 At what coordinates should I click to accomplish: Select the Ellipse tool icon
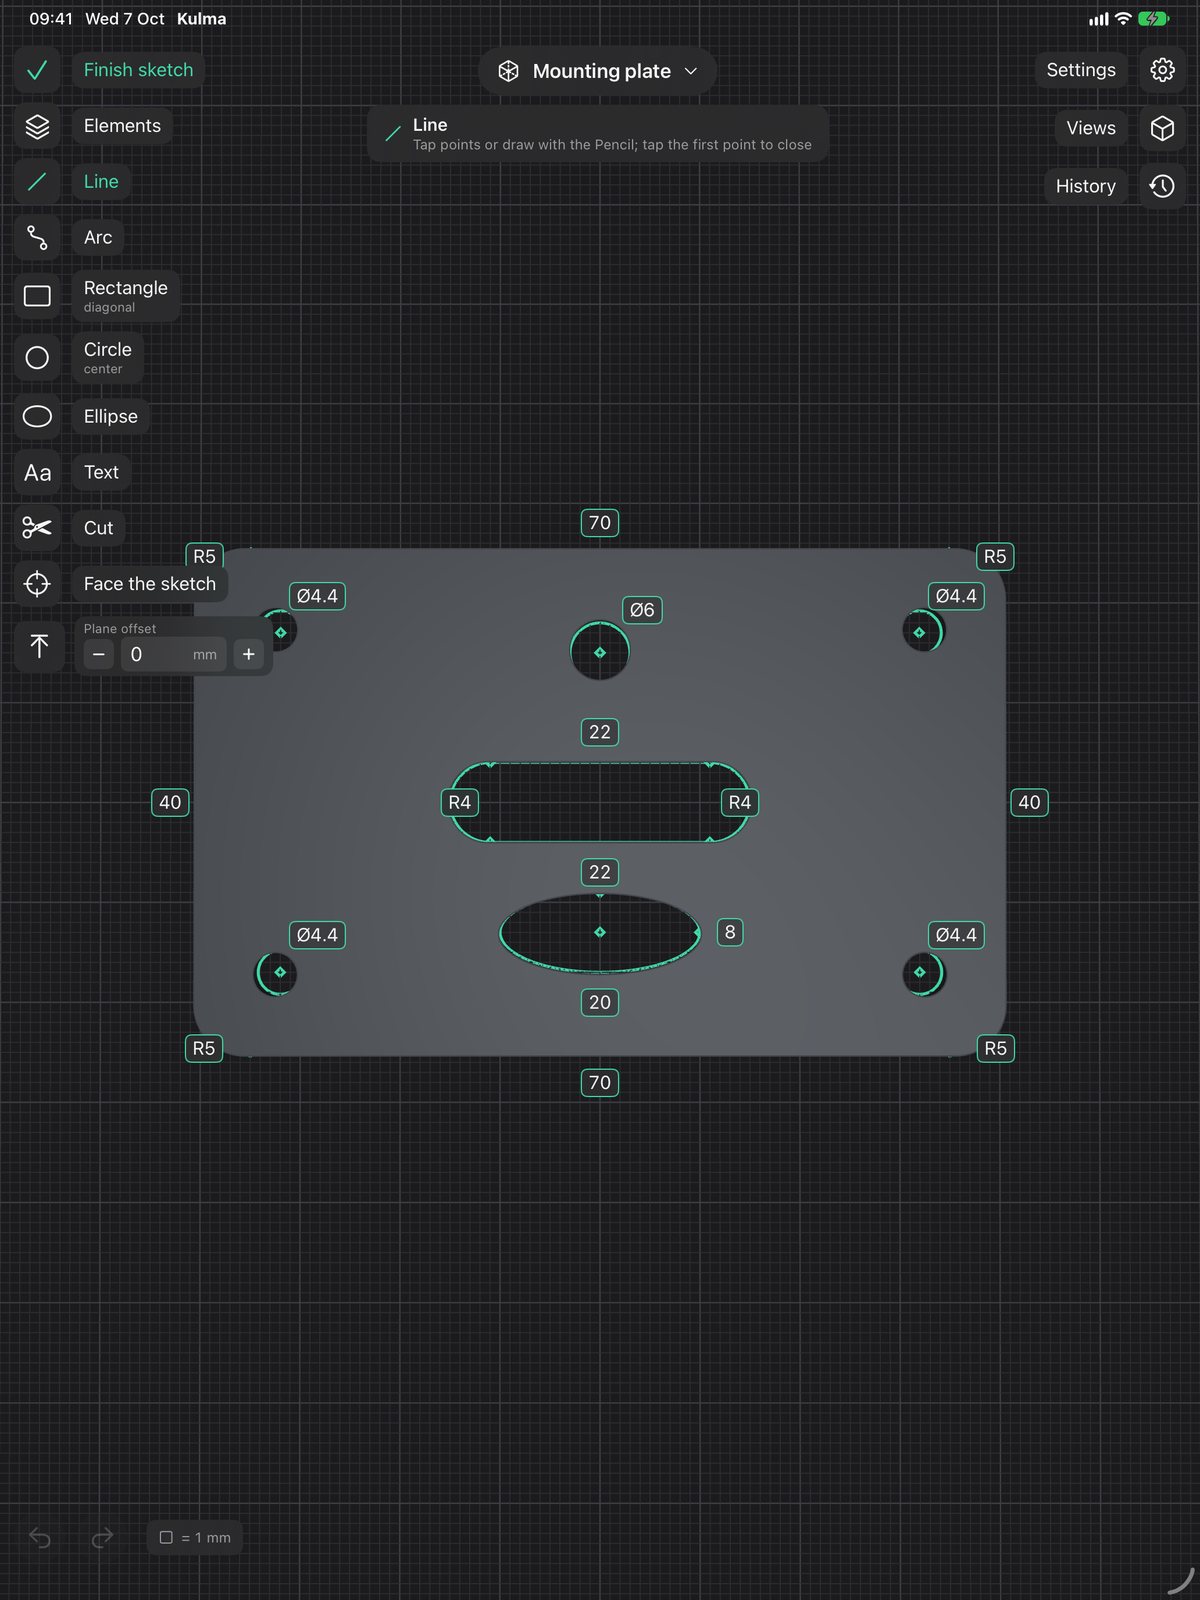coord(37,416)
